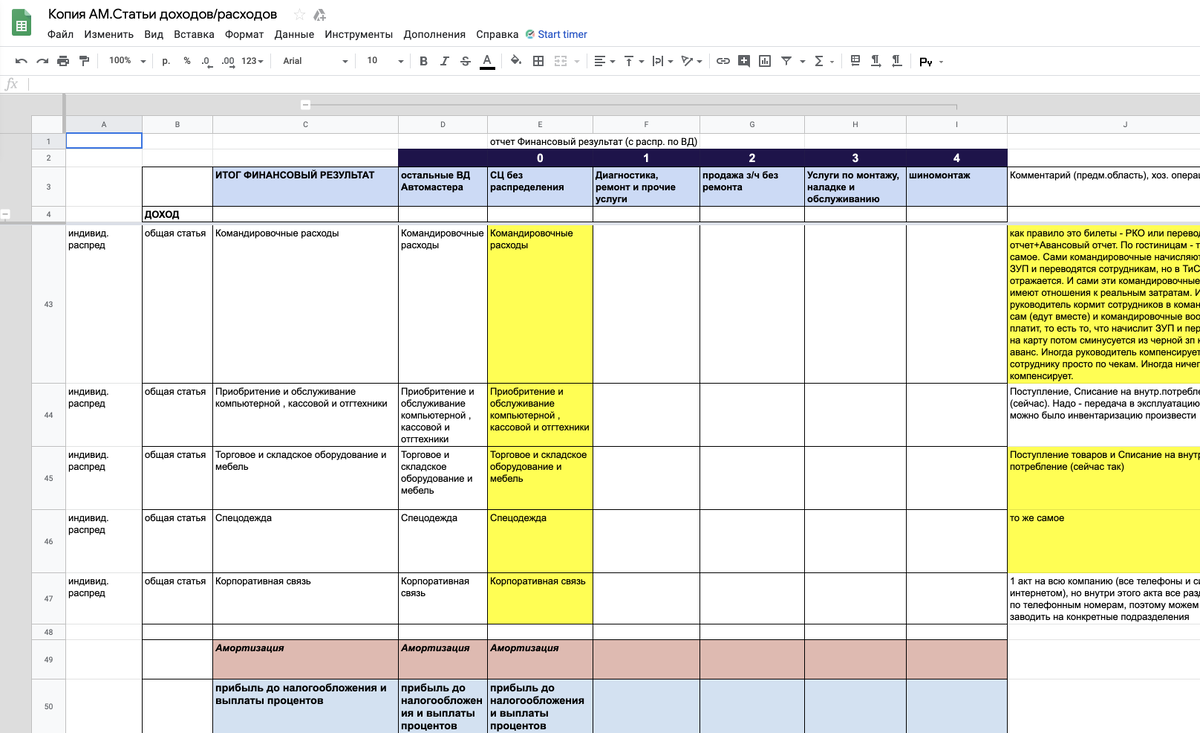The height and width of the screenshot is (733, 1200).
Task: Click the Start timer link
Action: [562, 34]
